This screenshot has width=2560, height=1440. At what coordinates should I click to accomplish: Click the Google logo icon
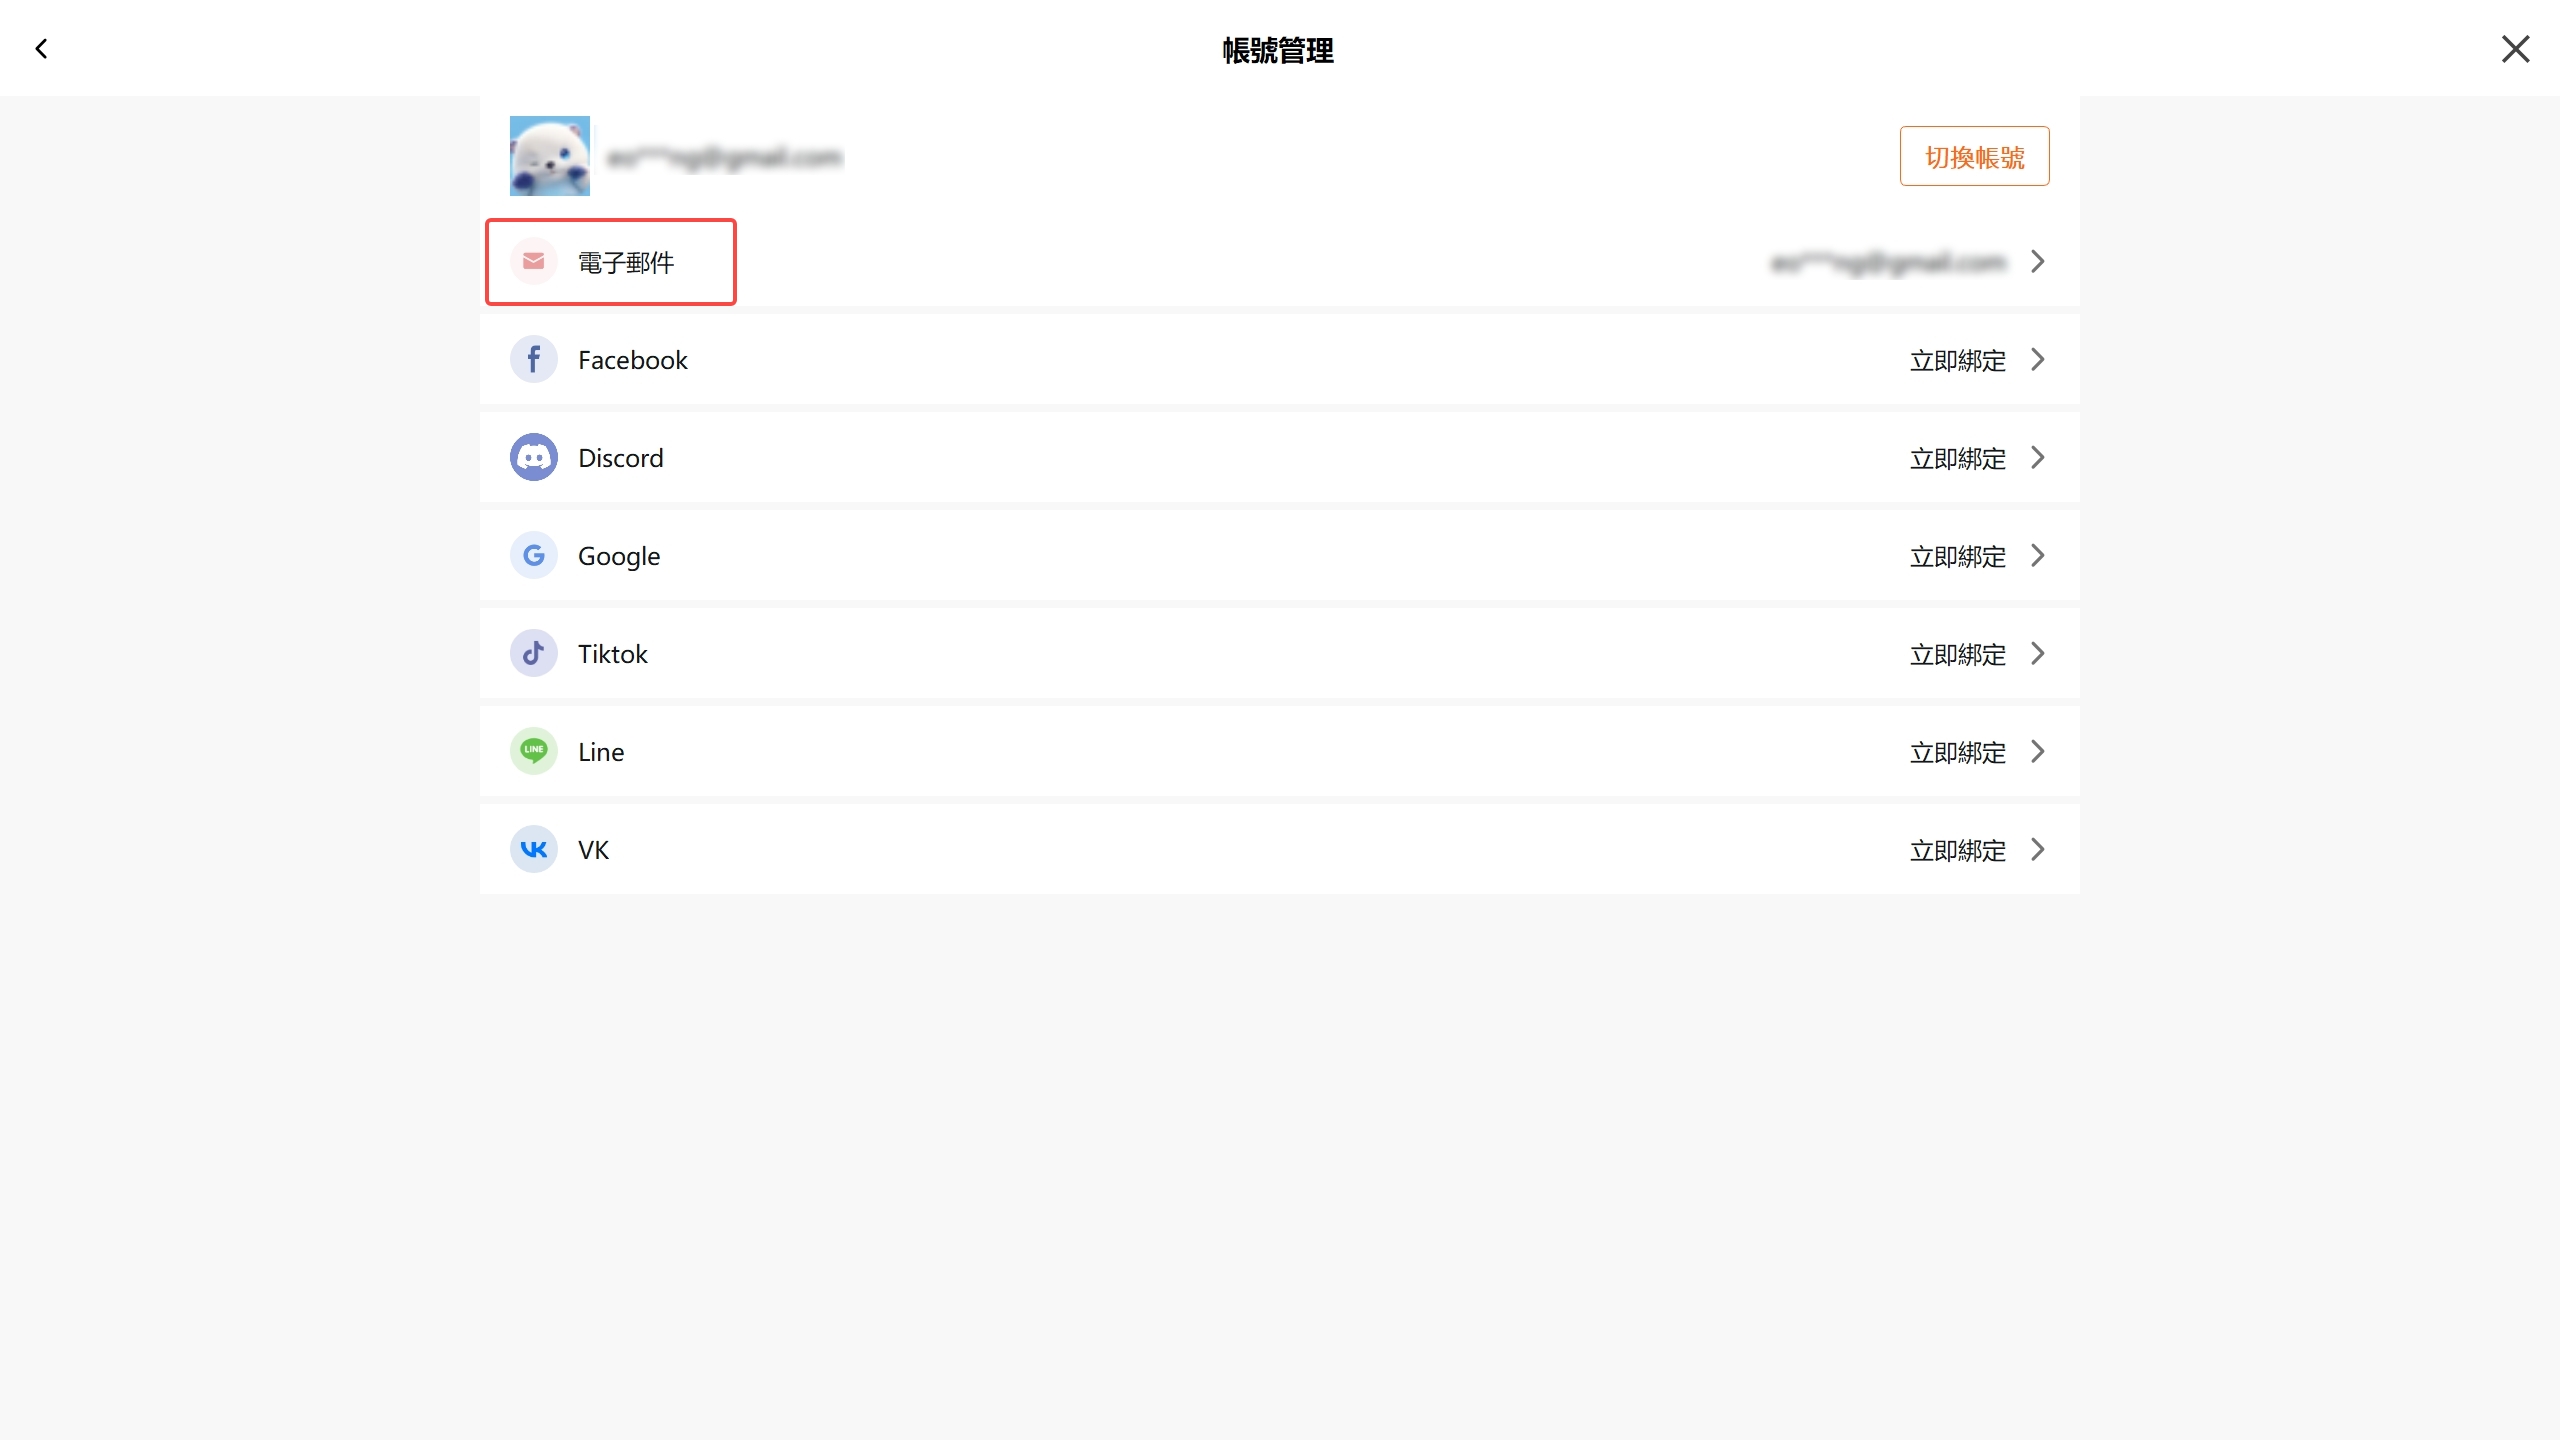click(x=534, y=555)
